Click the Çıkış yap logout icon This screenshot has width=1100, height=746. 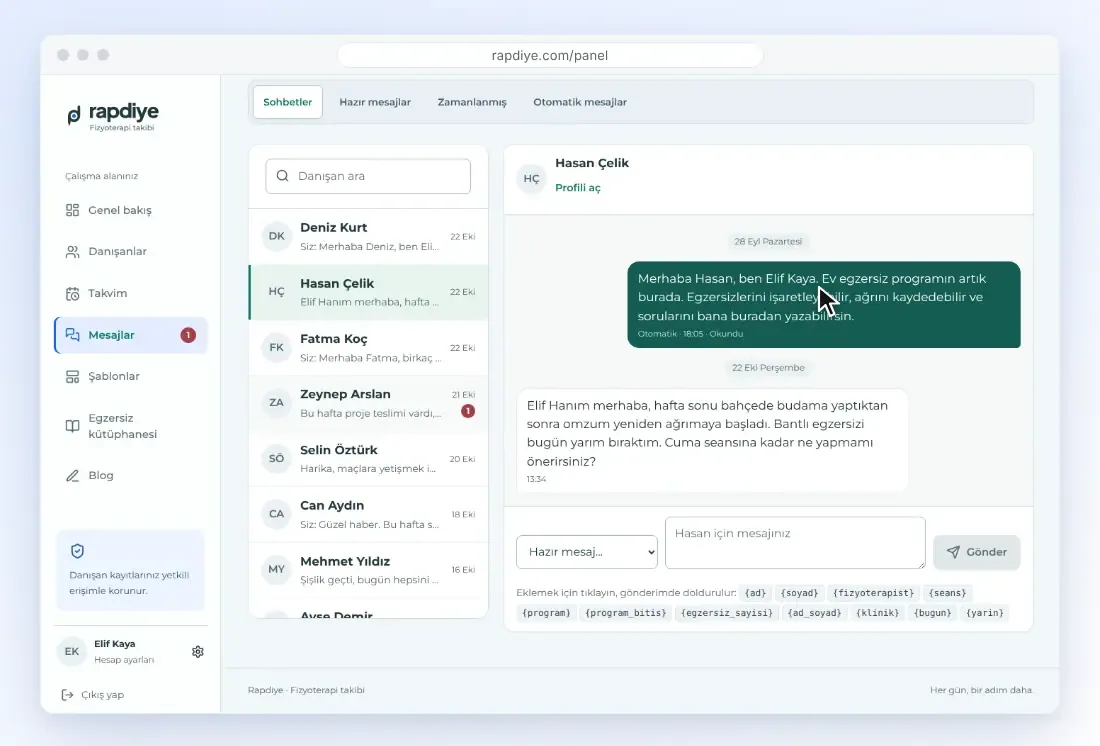click(x=67, y=695)
